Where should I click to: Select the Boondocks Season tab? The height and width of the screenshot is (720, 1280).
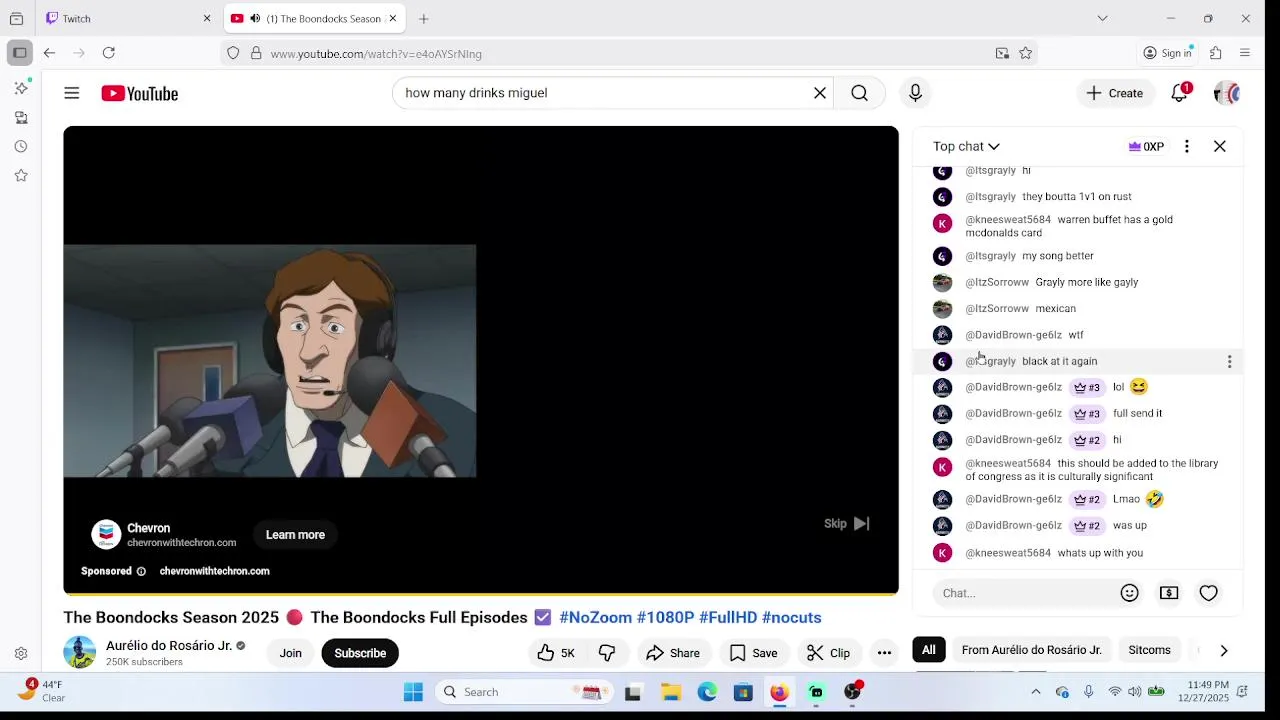pos(314,18)
